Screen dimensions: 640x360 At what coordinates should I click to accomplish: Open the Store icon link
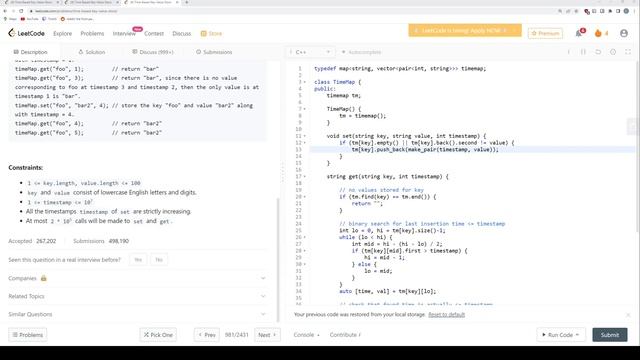211,33
